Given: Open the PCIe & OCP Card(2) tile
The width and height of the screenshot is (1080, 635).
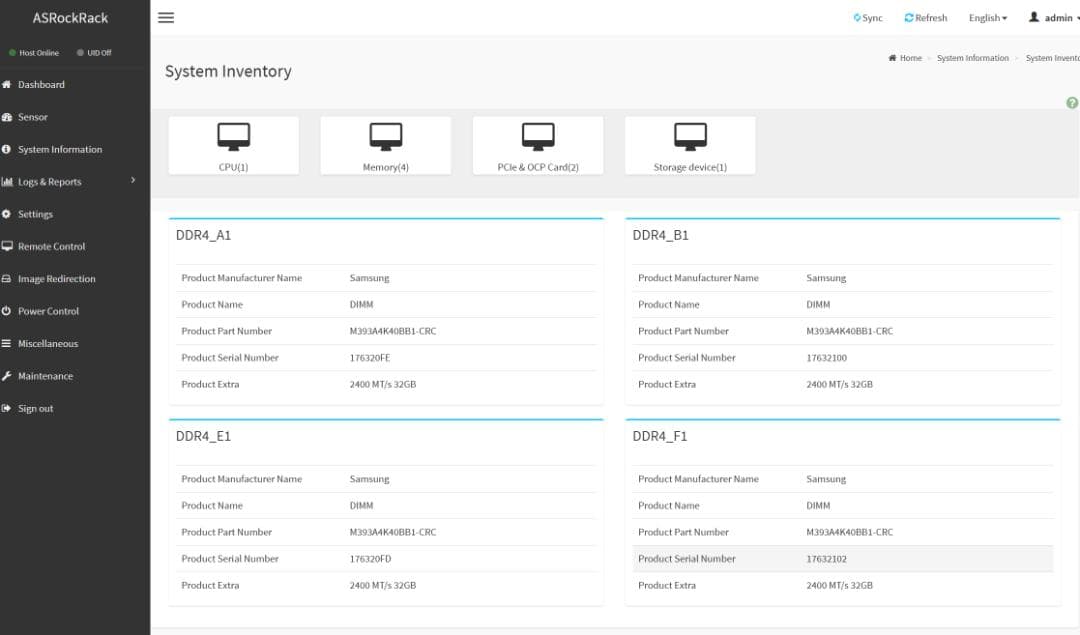Looking at the screenshot, I should coord(538,146).
